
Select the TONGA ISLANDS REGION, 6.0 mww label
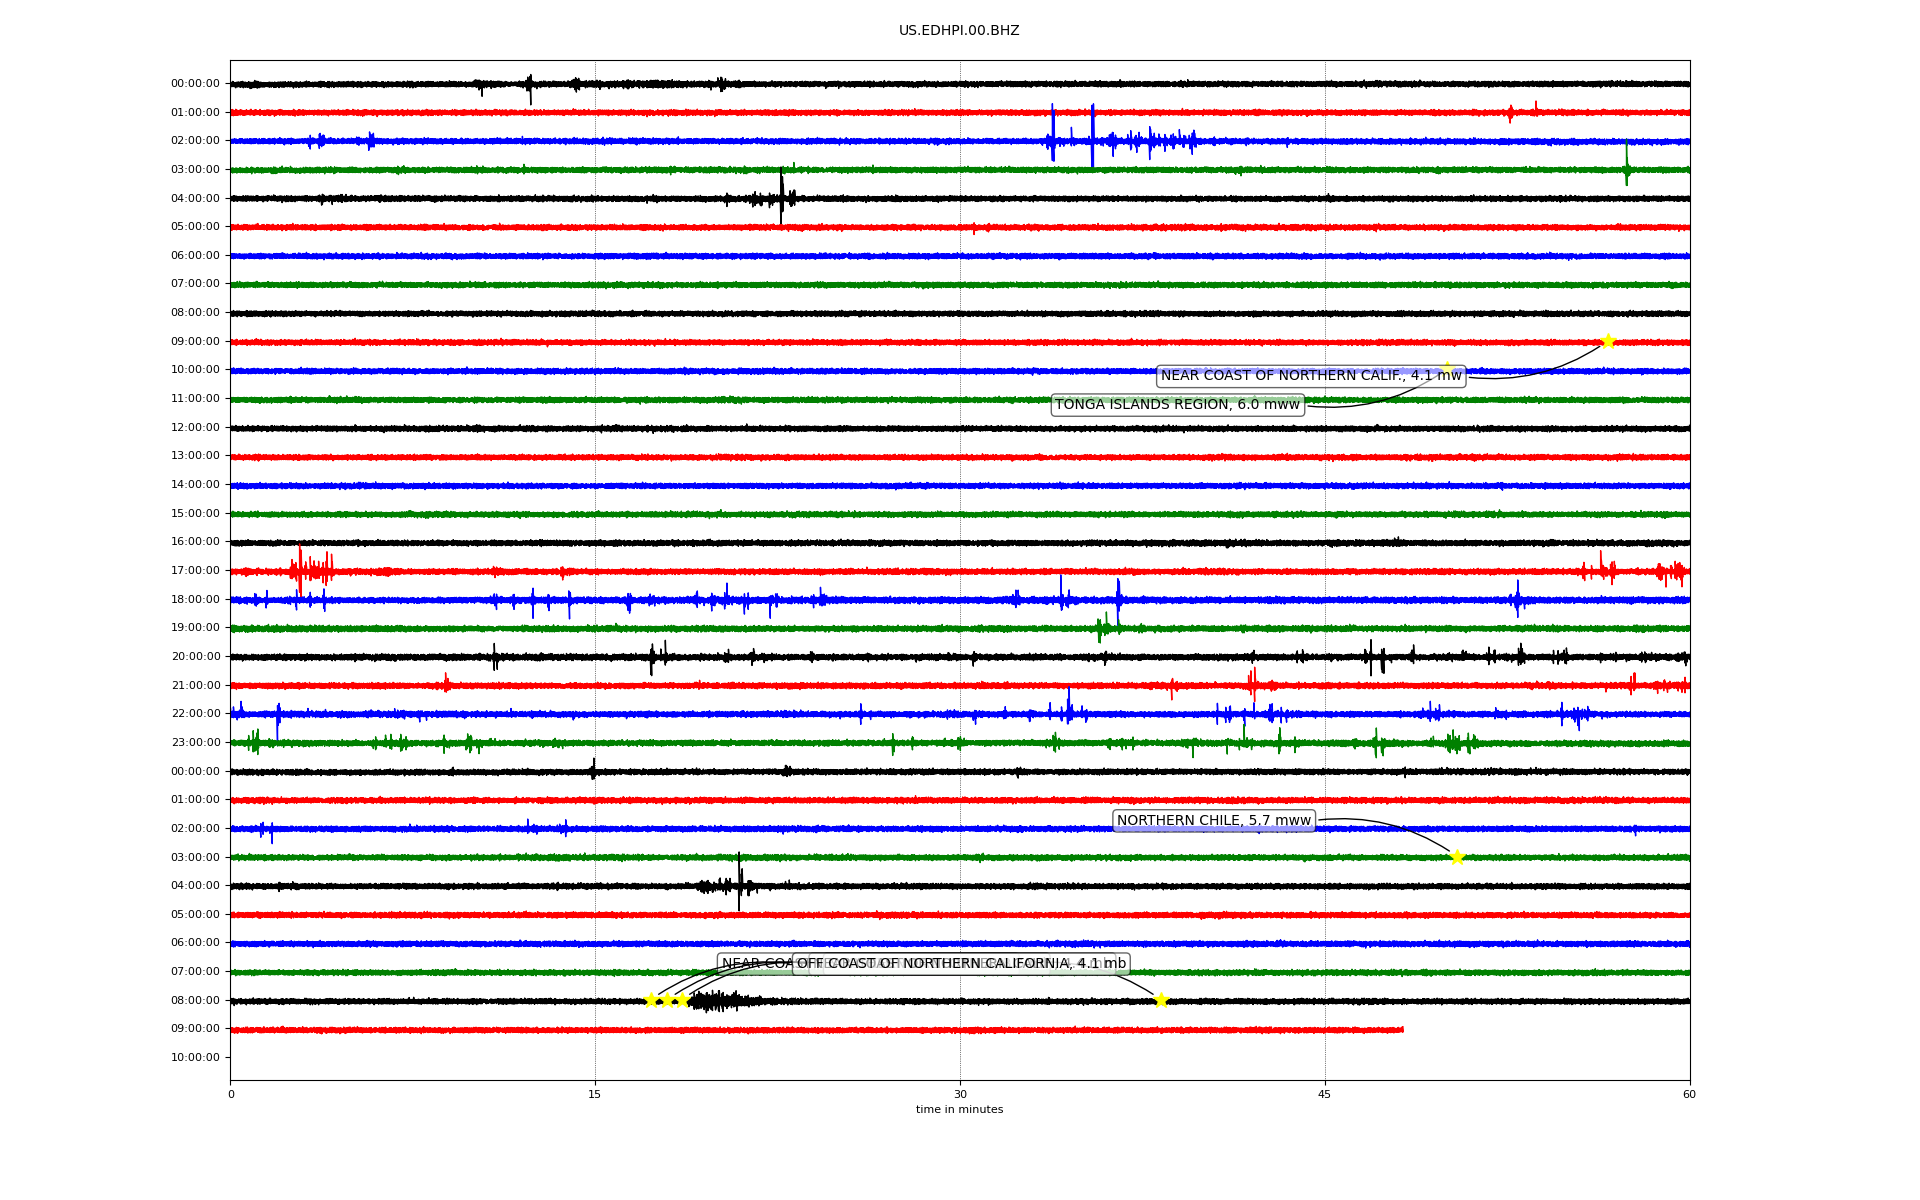1177,405
